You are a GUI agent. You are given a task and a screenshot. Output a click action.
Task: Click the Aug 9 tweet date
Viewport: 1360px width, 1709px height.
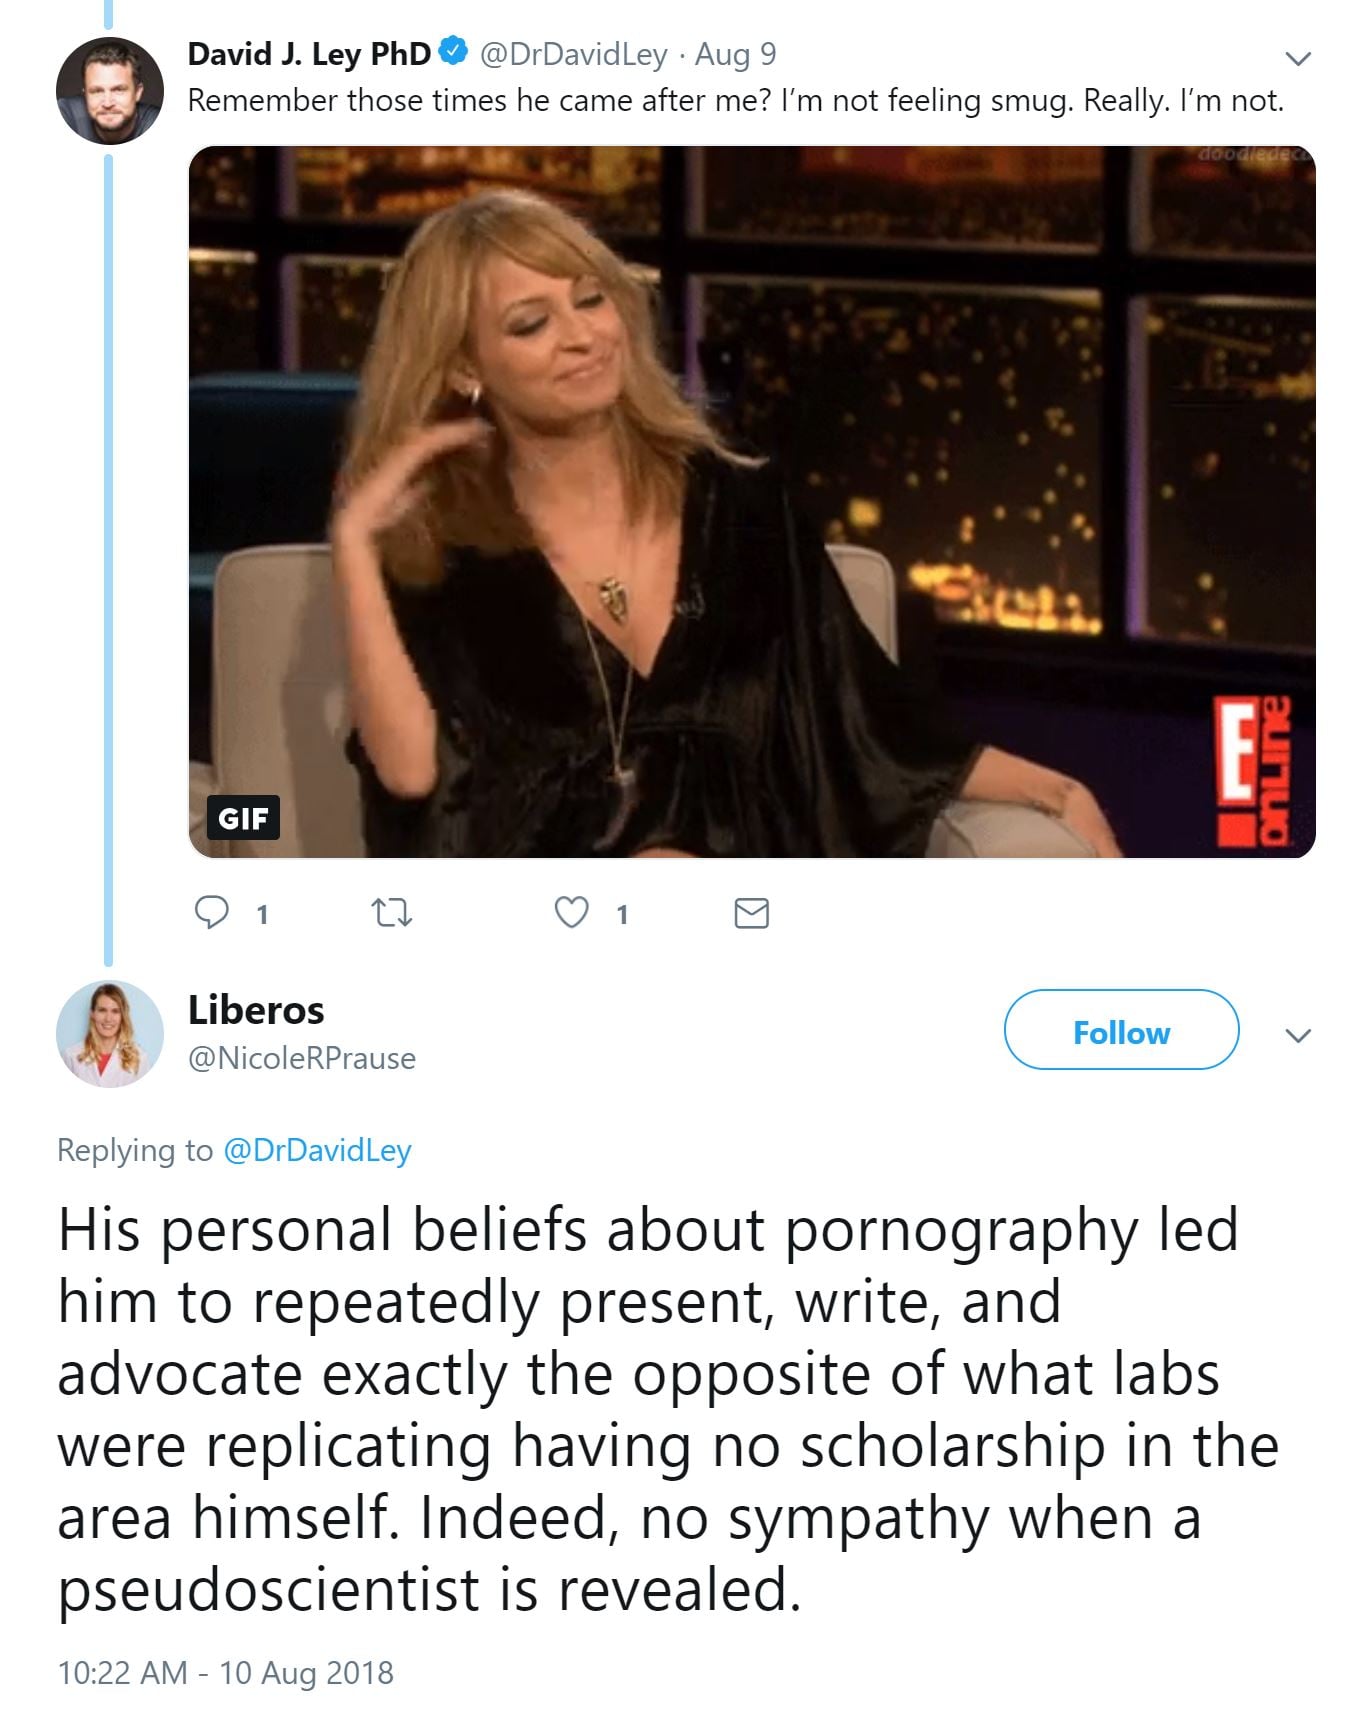[735, 54]
